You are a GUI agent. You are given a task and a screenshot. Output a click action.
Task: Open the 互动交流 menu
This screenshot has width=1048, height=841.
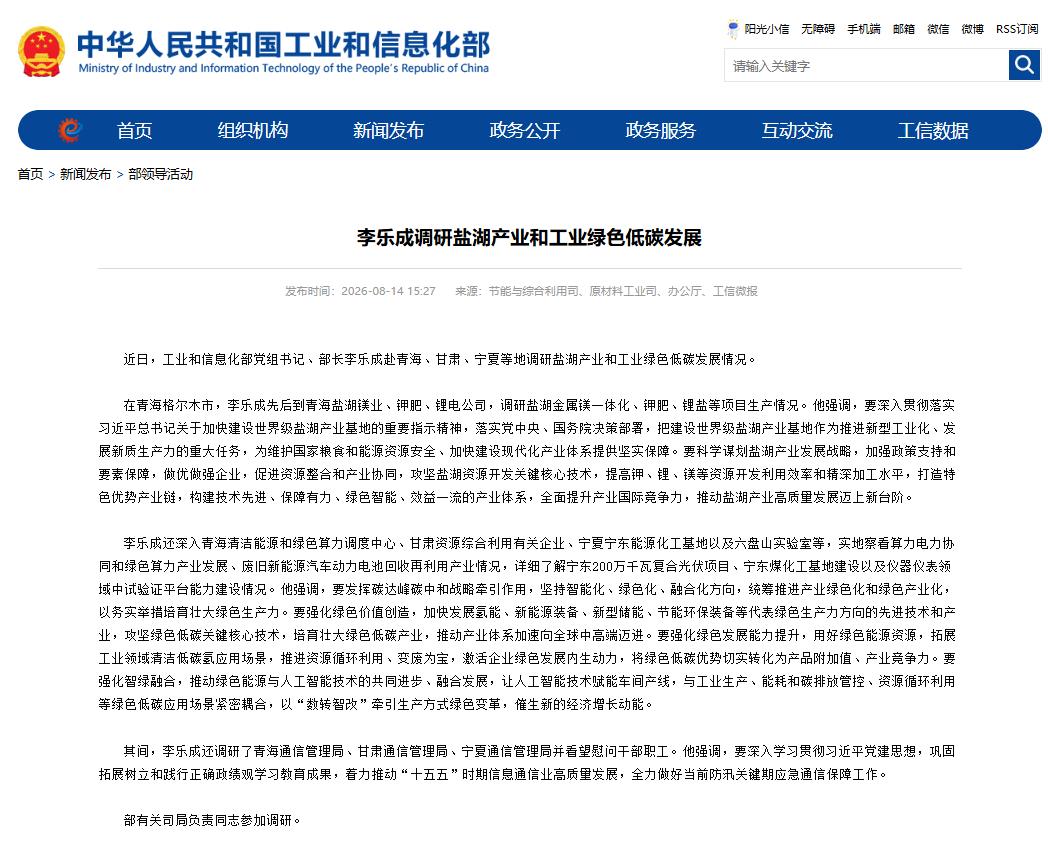tap(797, 130)
